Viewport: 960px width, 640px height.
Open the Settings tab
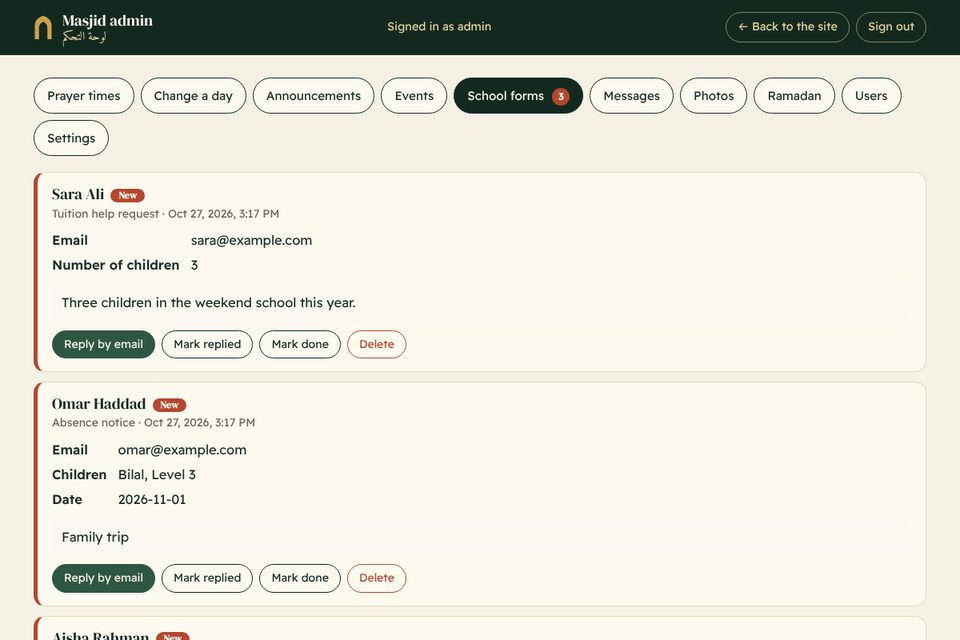coord(71,138)
